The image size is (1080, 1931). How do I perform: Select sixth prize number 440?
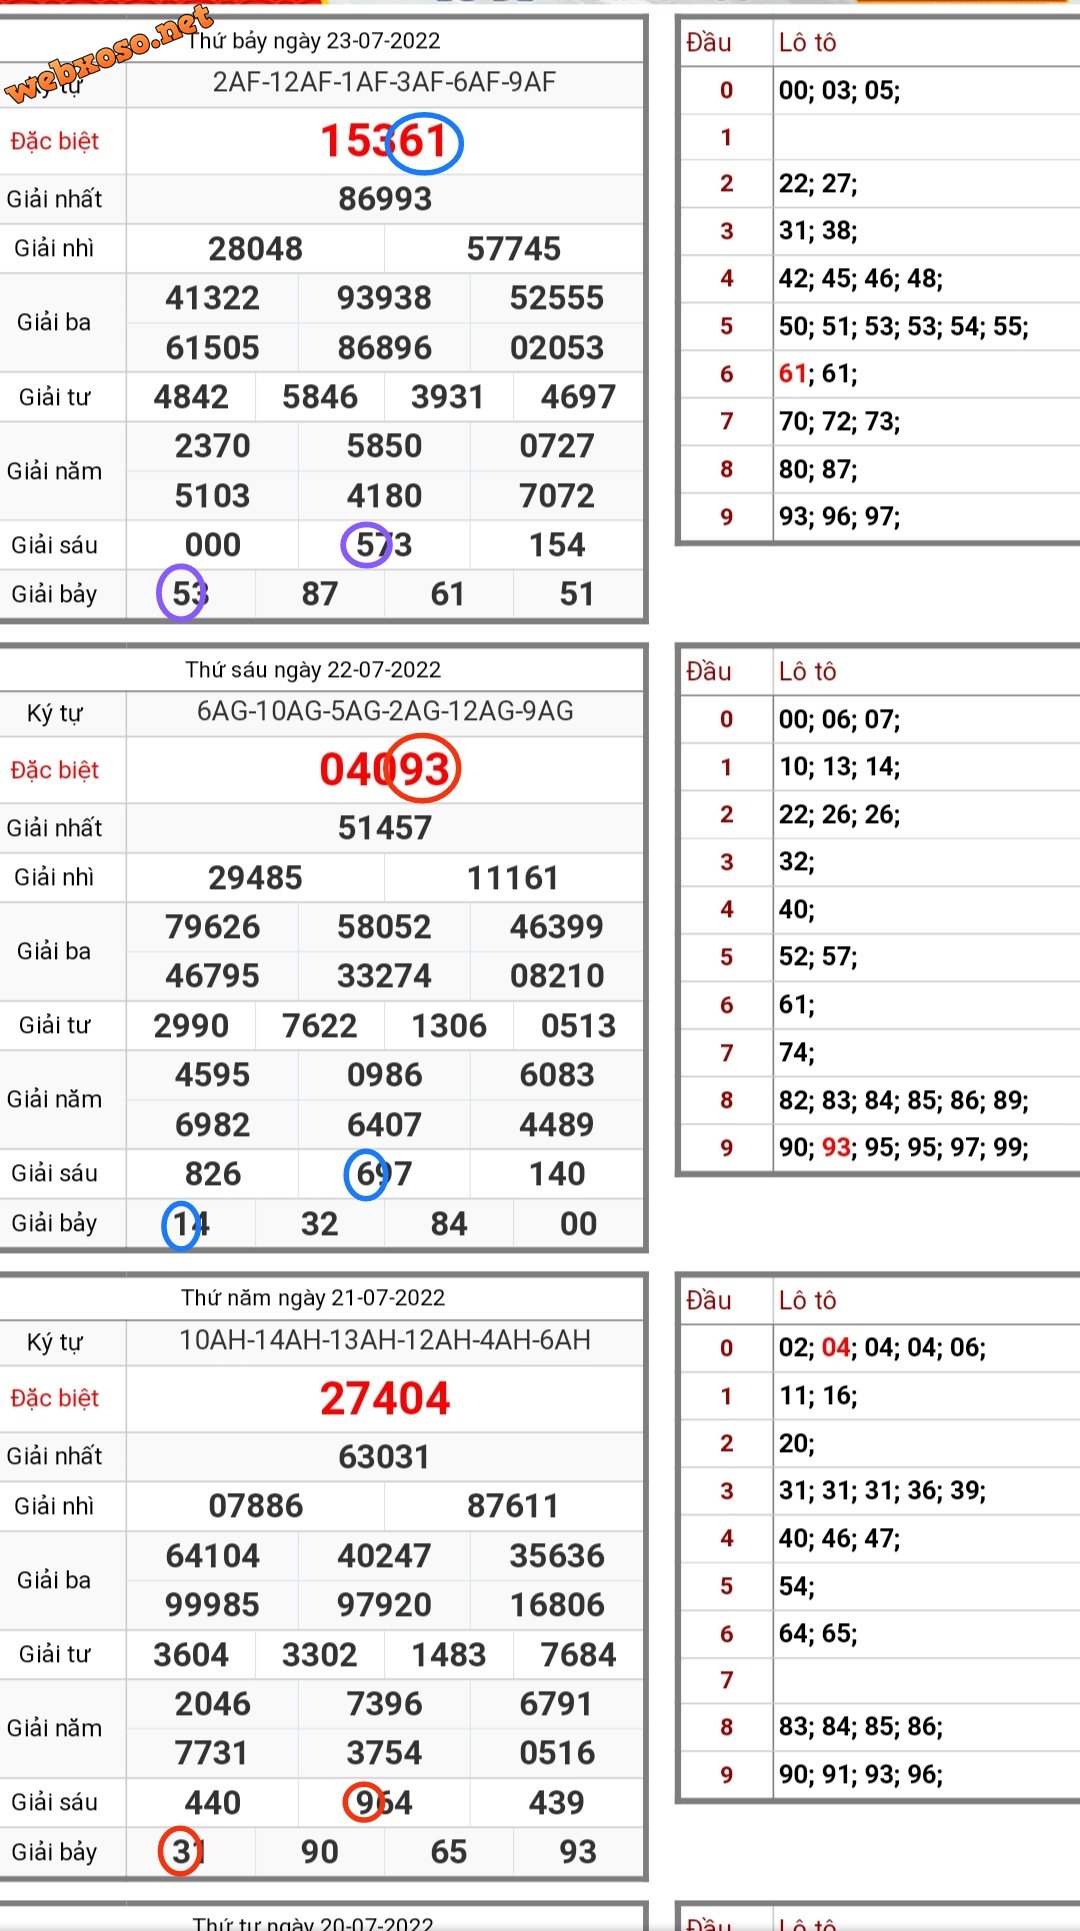[212, 1803]
